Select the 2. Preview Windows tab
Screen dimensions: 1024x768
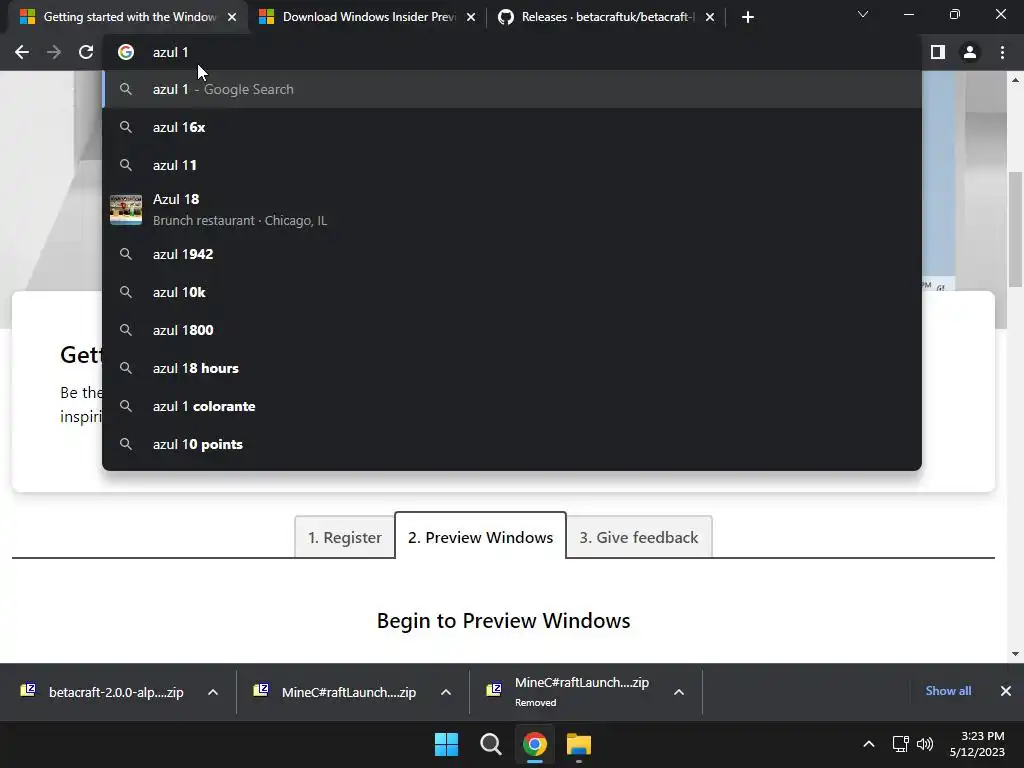coord(481,537)
